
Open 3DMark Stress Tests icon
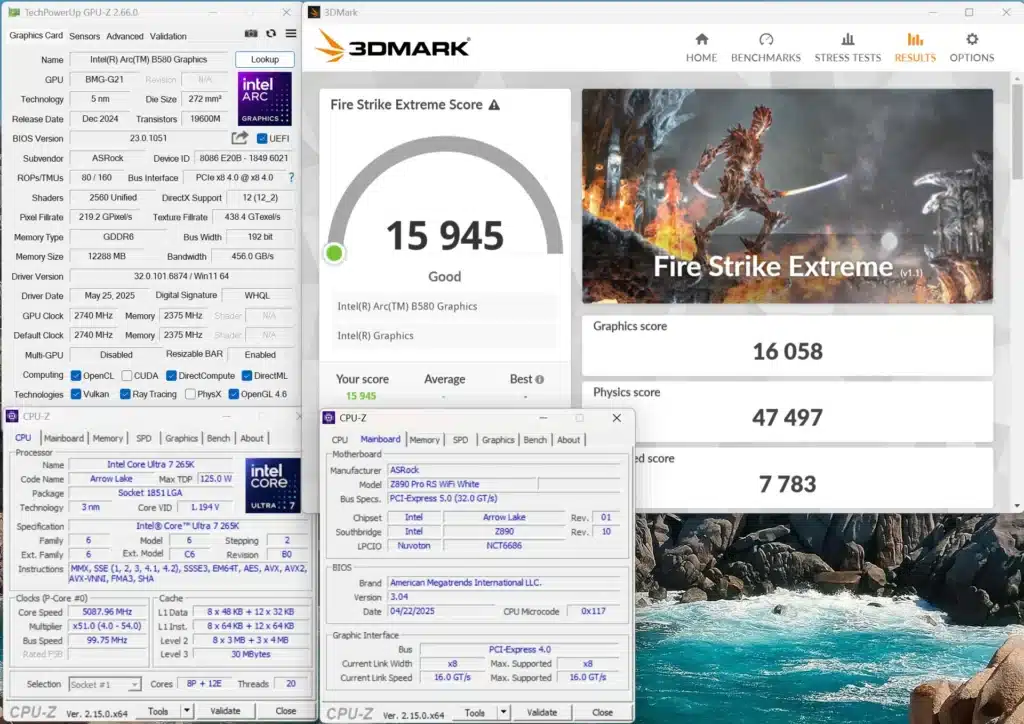pyautogui.click(x=848, y=39)
